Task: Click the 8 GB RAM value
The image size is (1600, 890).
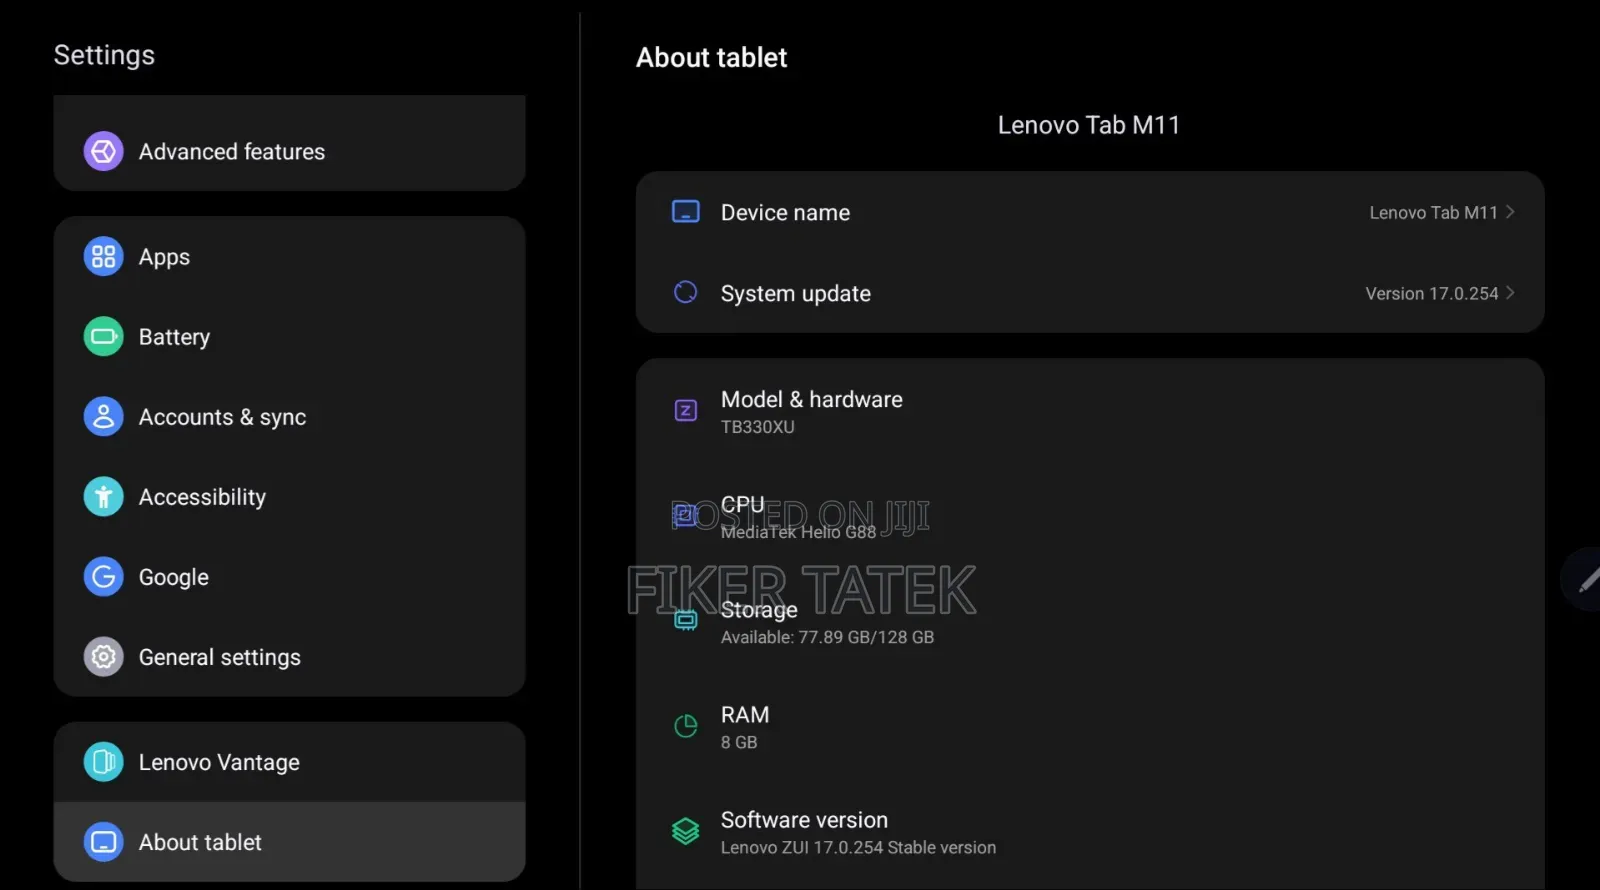Action: tap(739, 742)
